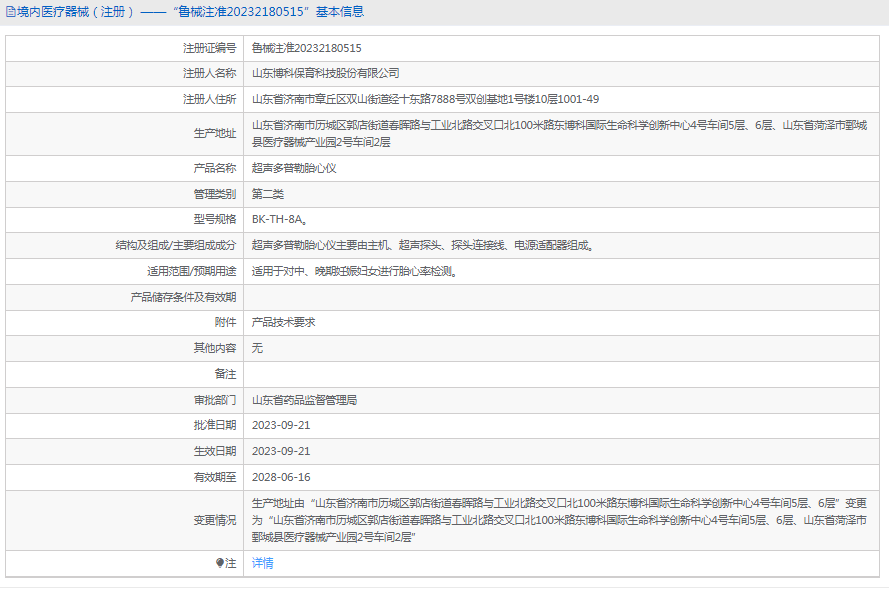
Task: Click the 生产地址 label
Action: [215, 134]
